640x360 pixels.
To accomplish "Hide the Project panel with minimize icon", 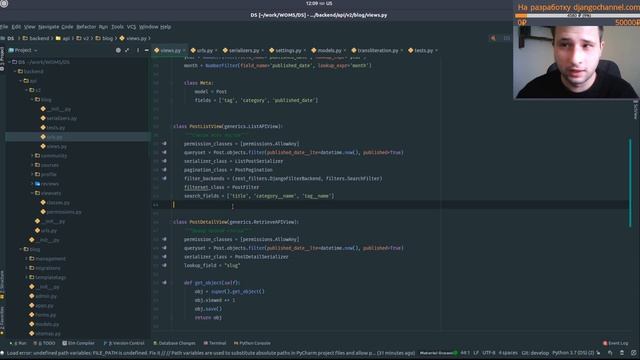I will [147, 50].
